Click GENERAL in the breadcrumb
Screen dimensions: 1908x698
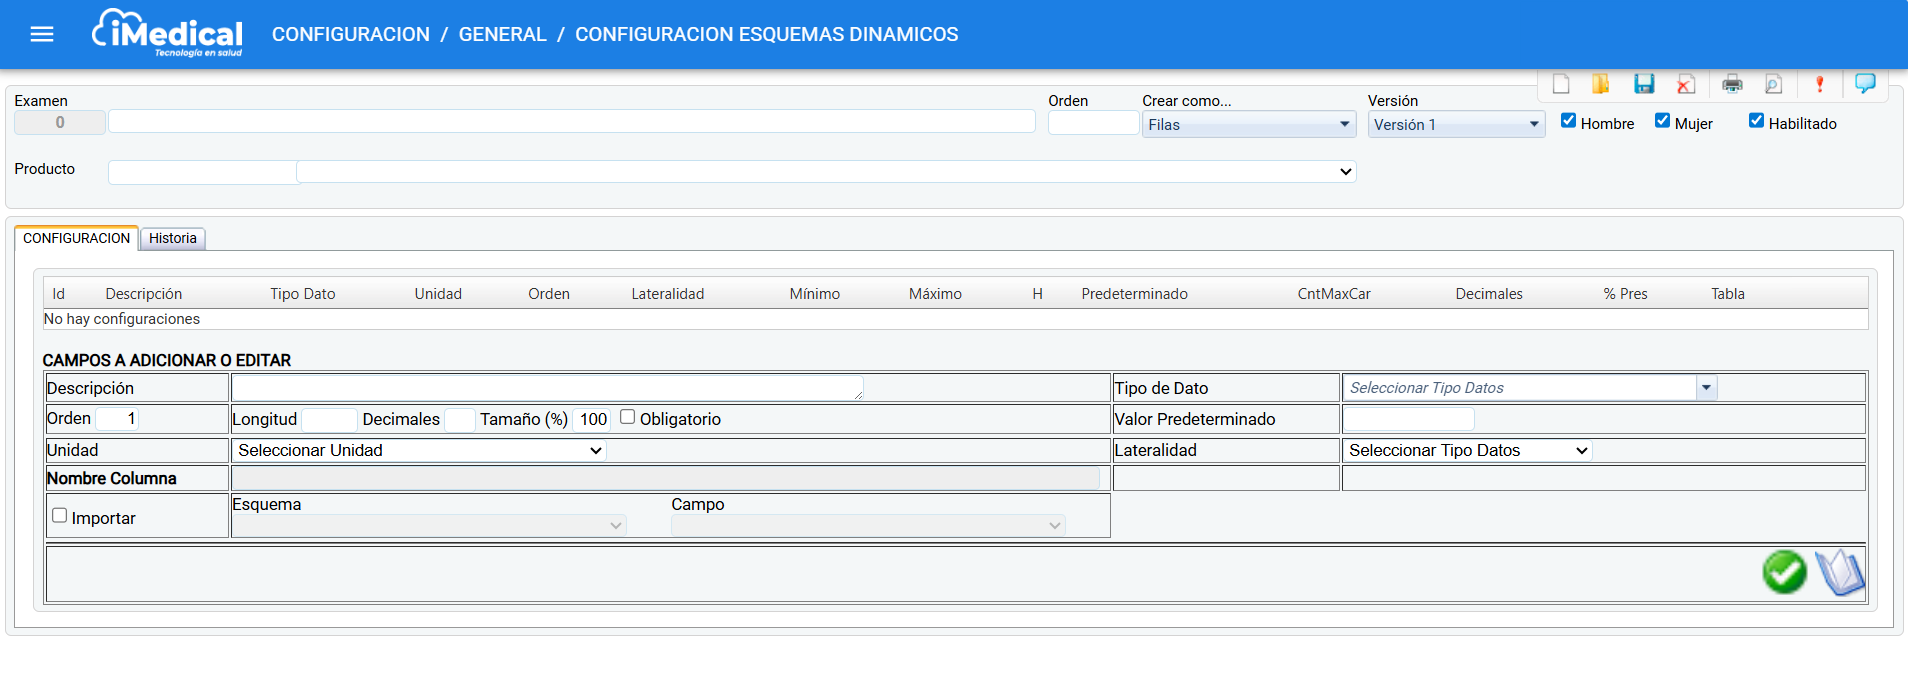pyautogui.click(x=502, y=35)
